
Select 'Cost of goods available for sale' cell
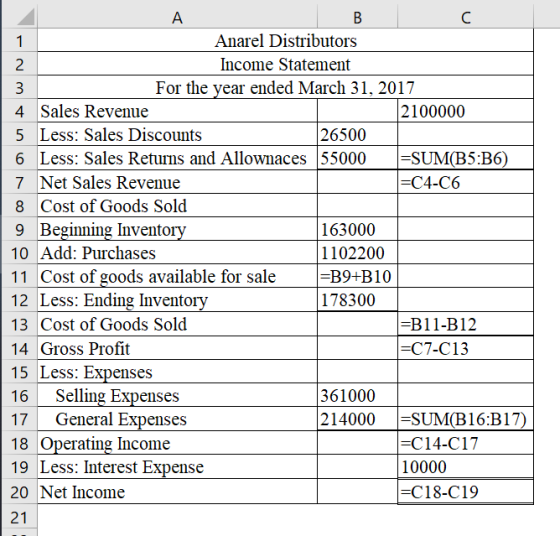pos(178,276)
